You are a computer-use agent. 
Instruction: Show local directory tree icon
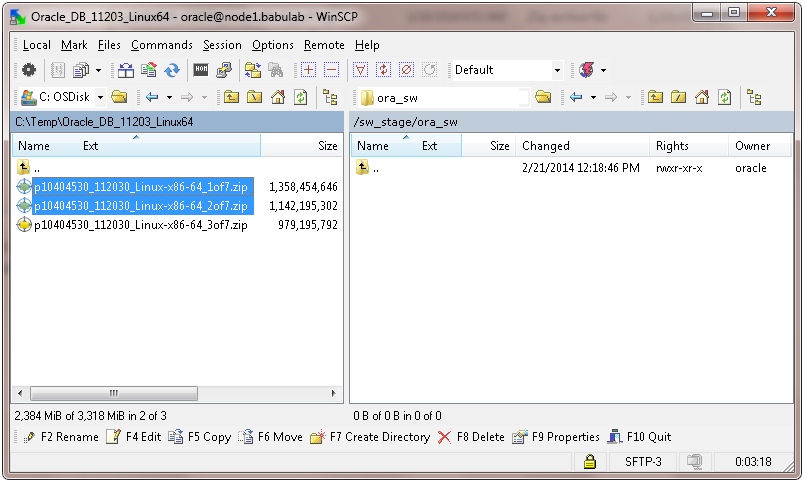330,97
